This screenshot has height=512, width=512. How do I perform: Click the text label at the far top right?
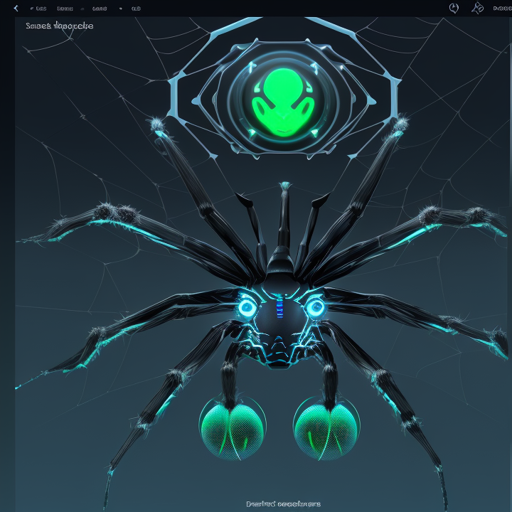502,8
